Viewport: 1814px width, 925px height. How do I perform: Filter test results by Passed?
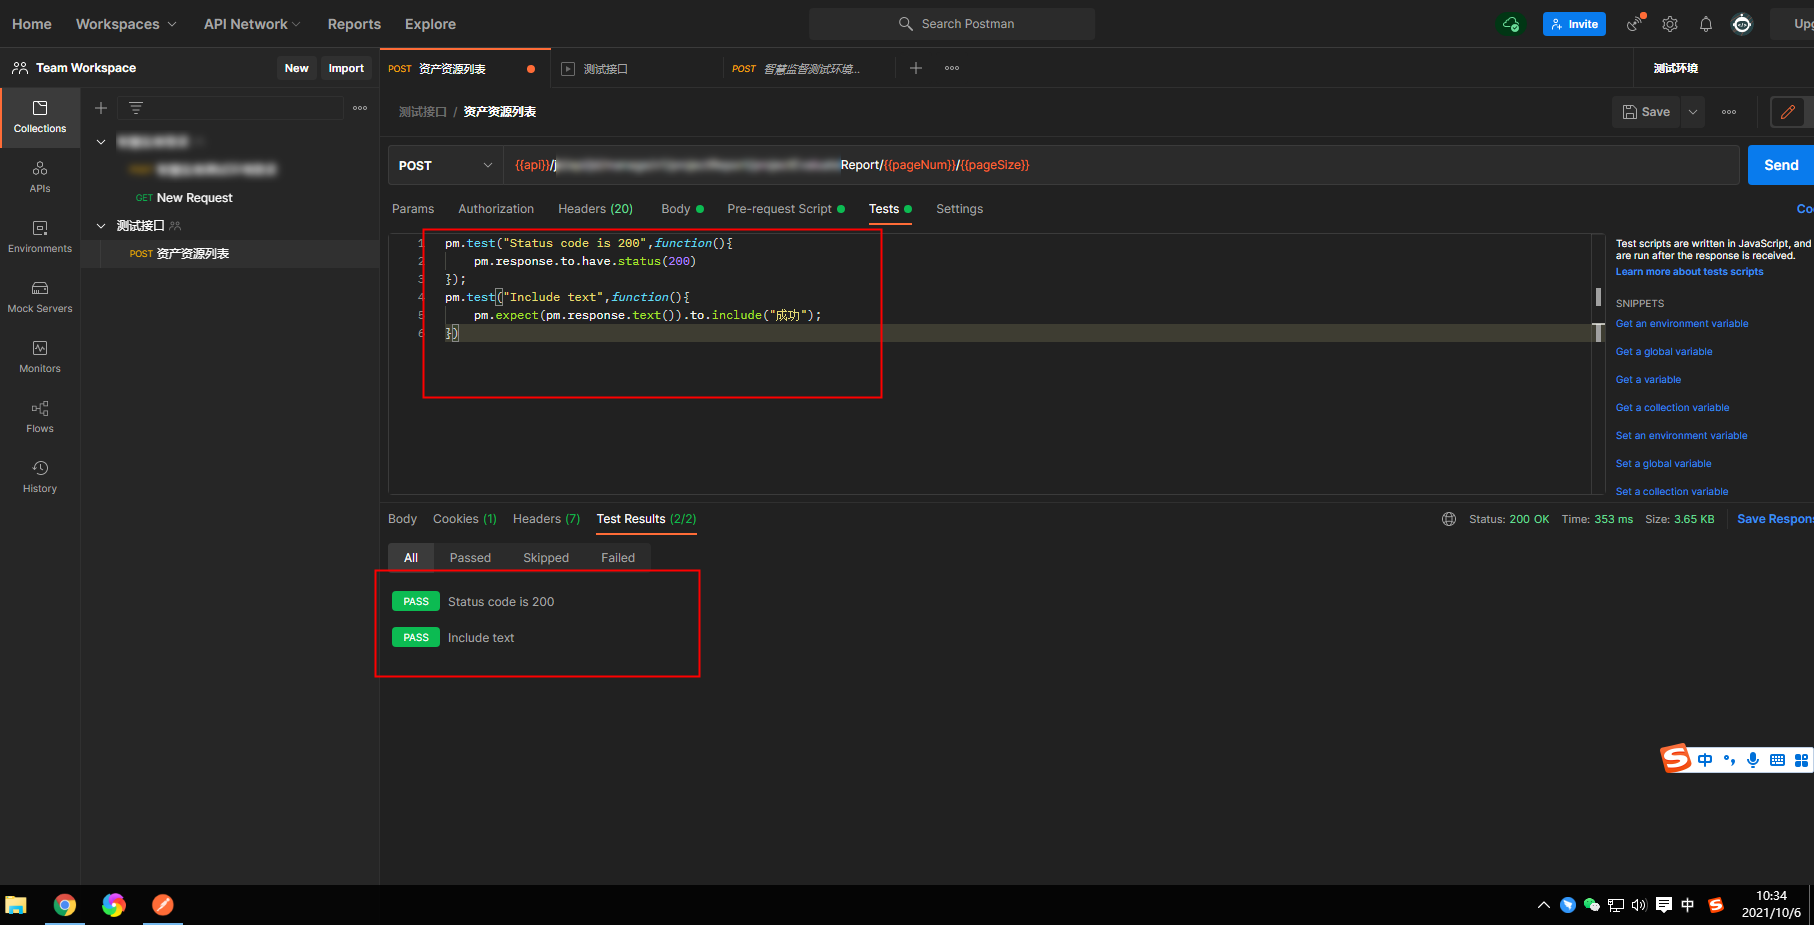(x=470, y=558)
